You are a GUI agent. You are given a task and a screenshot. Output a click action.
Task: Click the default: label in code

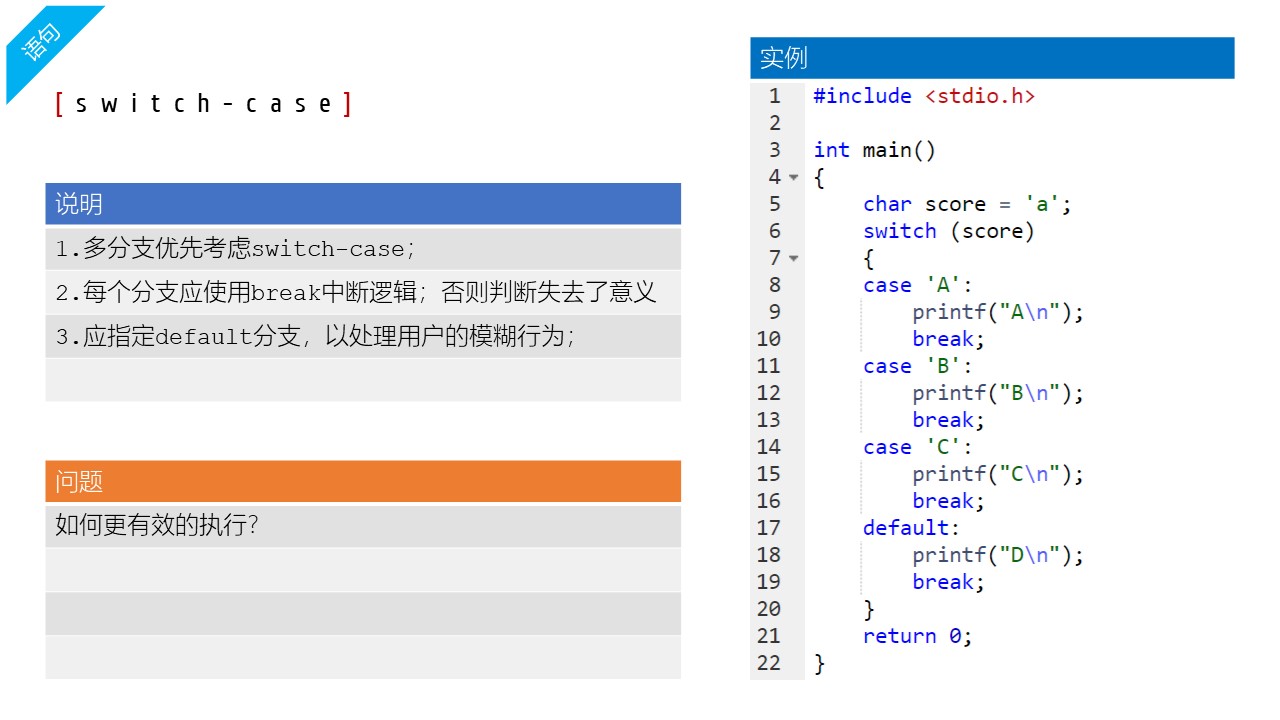pos(910,528)
